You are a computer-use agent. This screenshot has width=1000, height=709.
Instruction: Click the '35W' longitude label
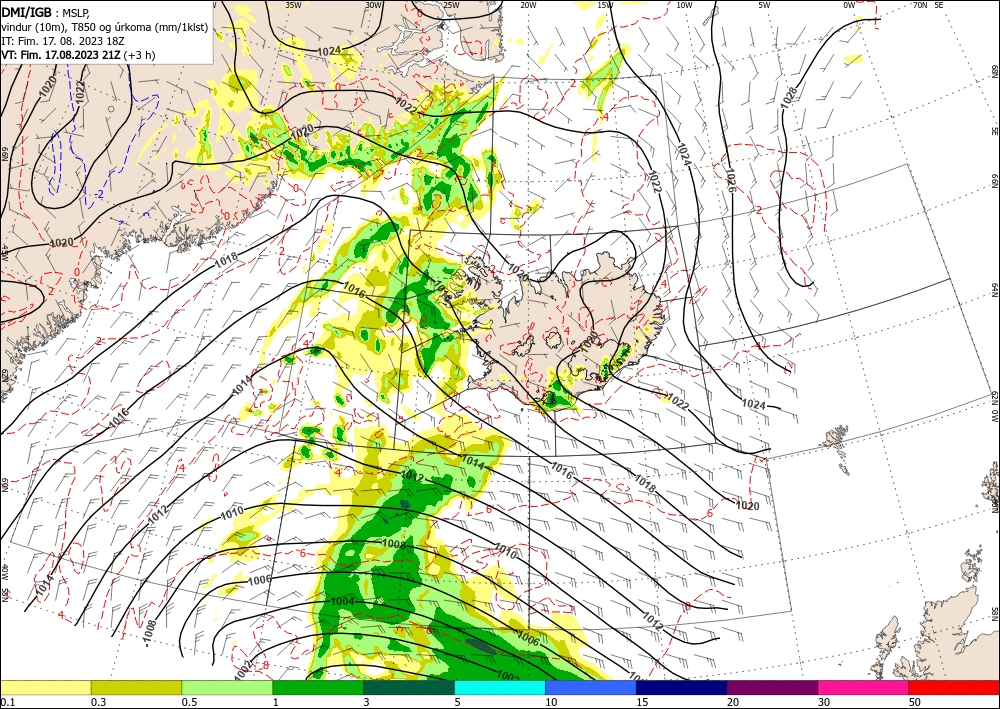(x=293, y=5)
